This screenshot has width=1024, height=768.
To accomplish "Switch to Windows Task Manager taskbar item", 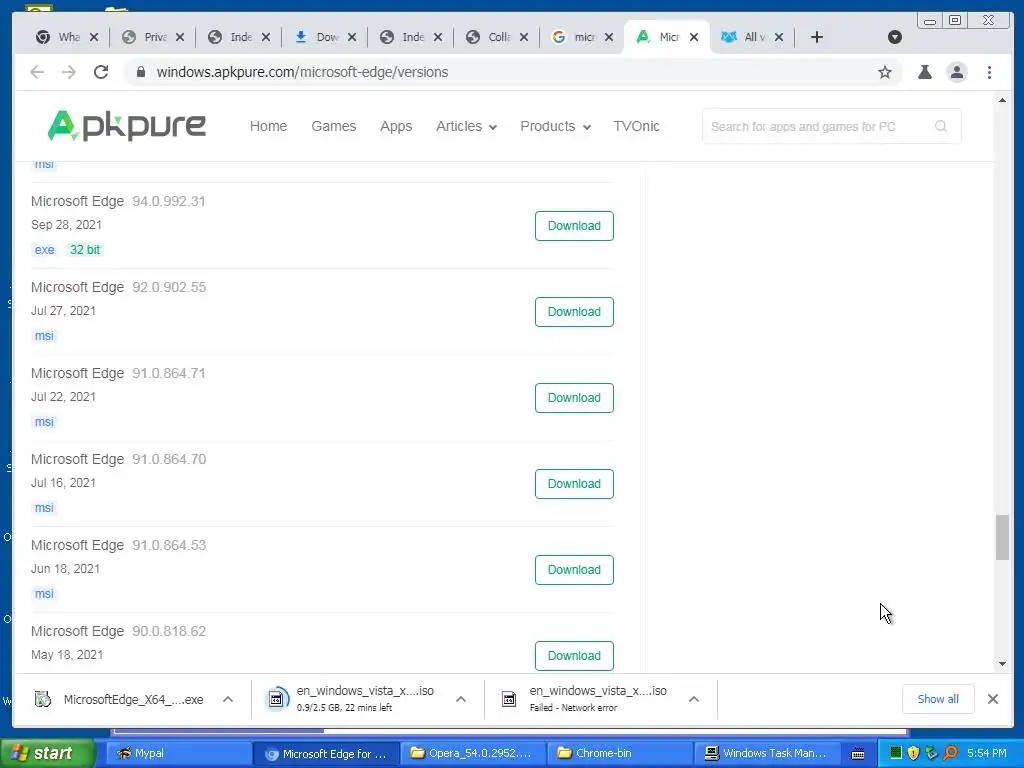I will pos(767,753).
